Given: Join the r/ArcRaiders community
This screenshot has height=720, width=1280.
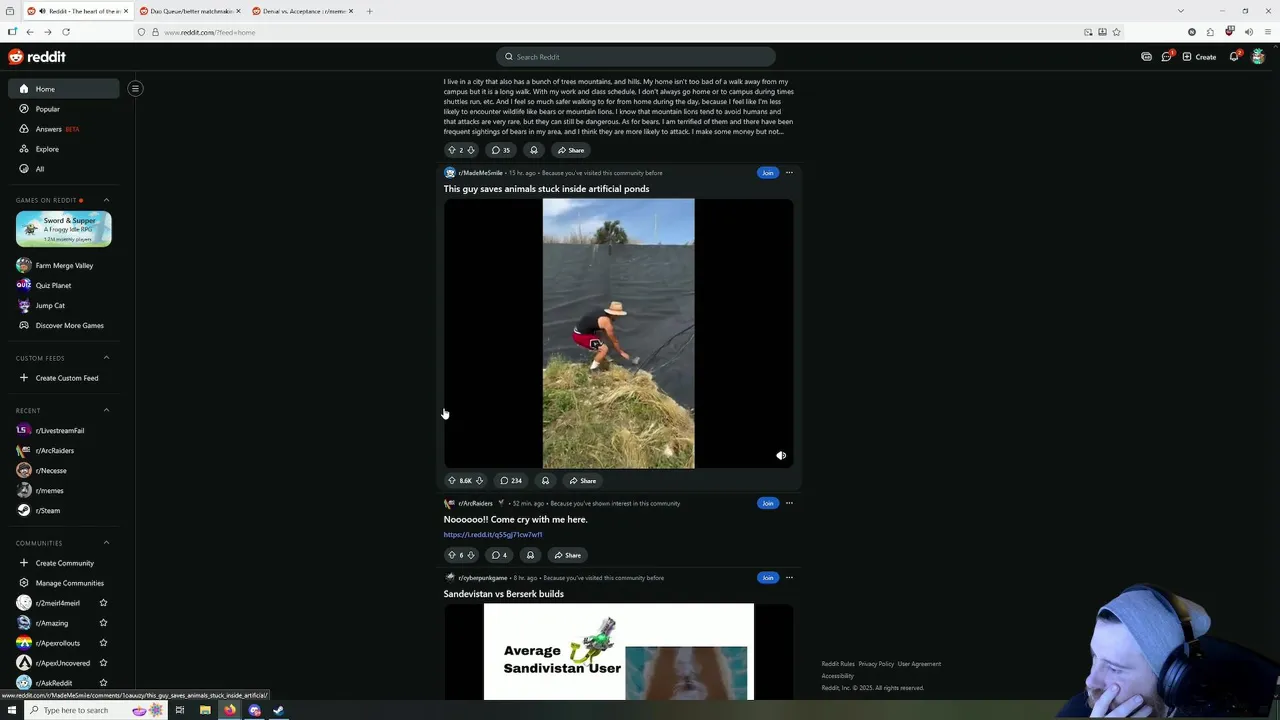Looking at the screenshot, I should (x=767, y=503).
